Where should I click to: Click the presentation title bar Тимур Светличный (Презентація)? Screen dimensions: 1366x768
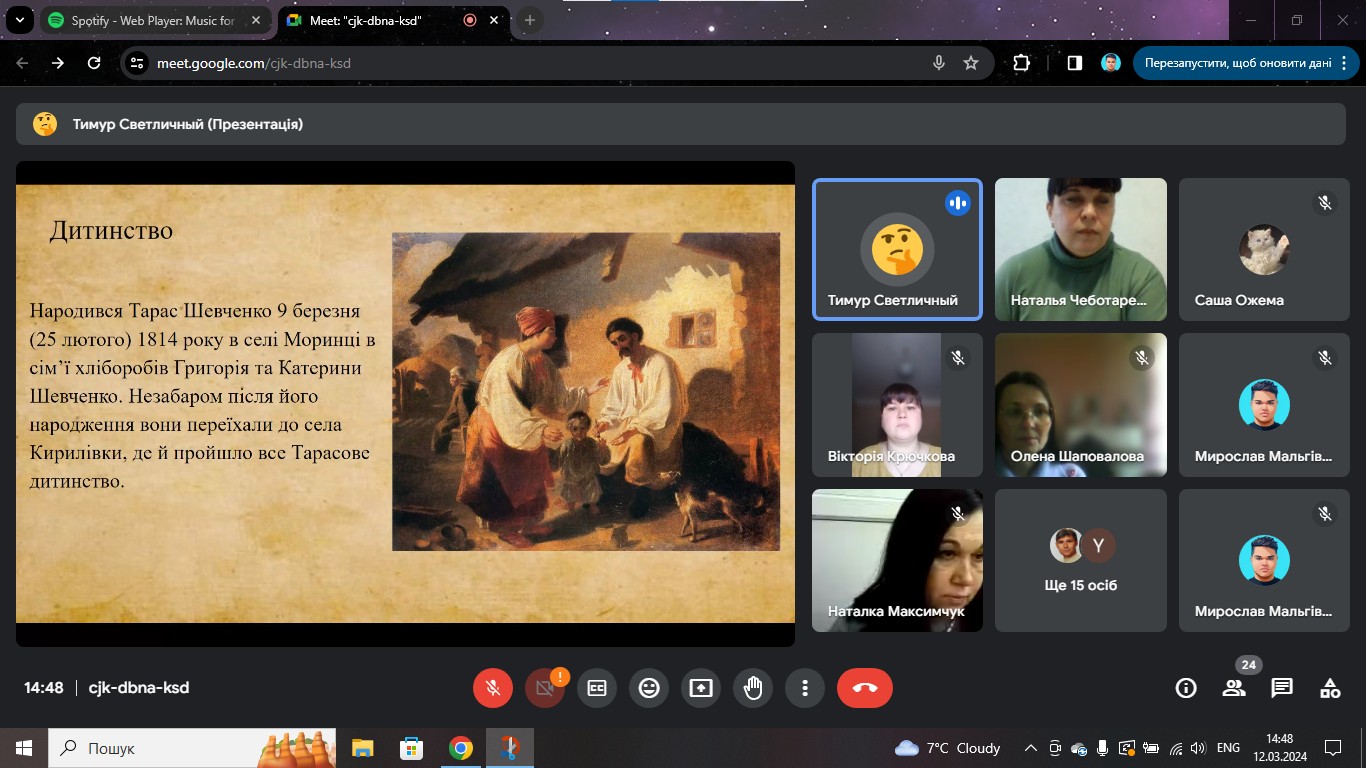click(683, 124)
